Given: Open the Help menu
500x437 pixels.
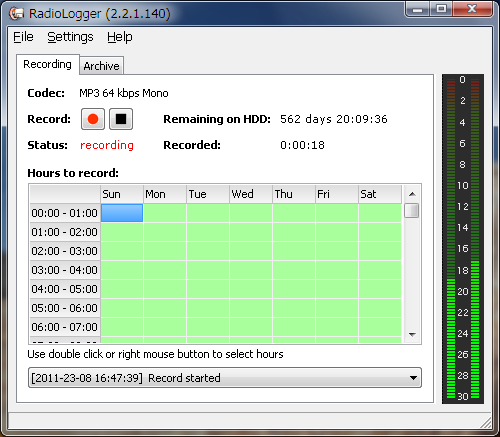Looking at the screenshot, I should point(120,37).
